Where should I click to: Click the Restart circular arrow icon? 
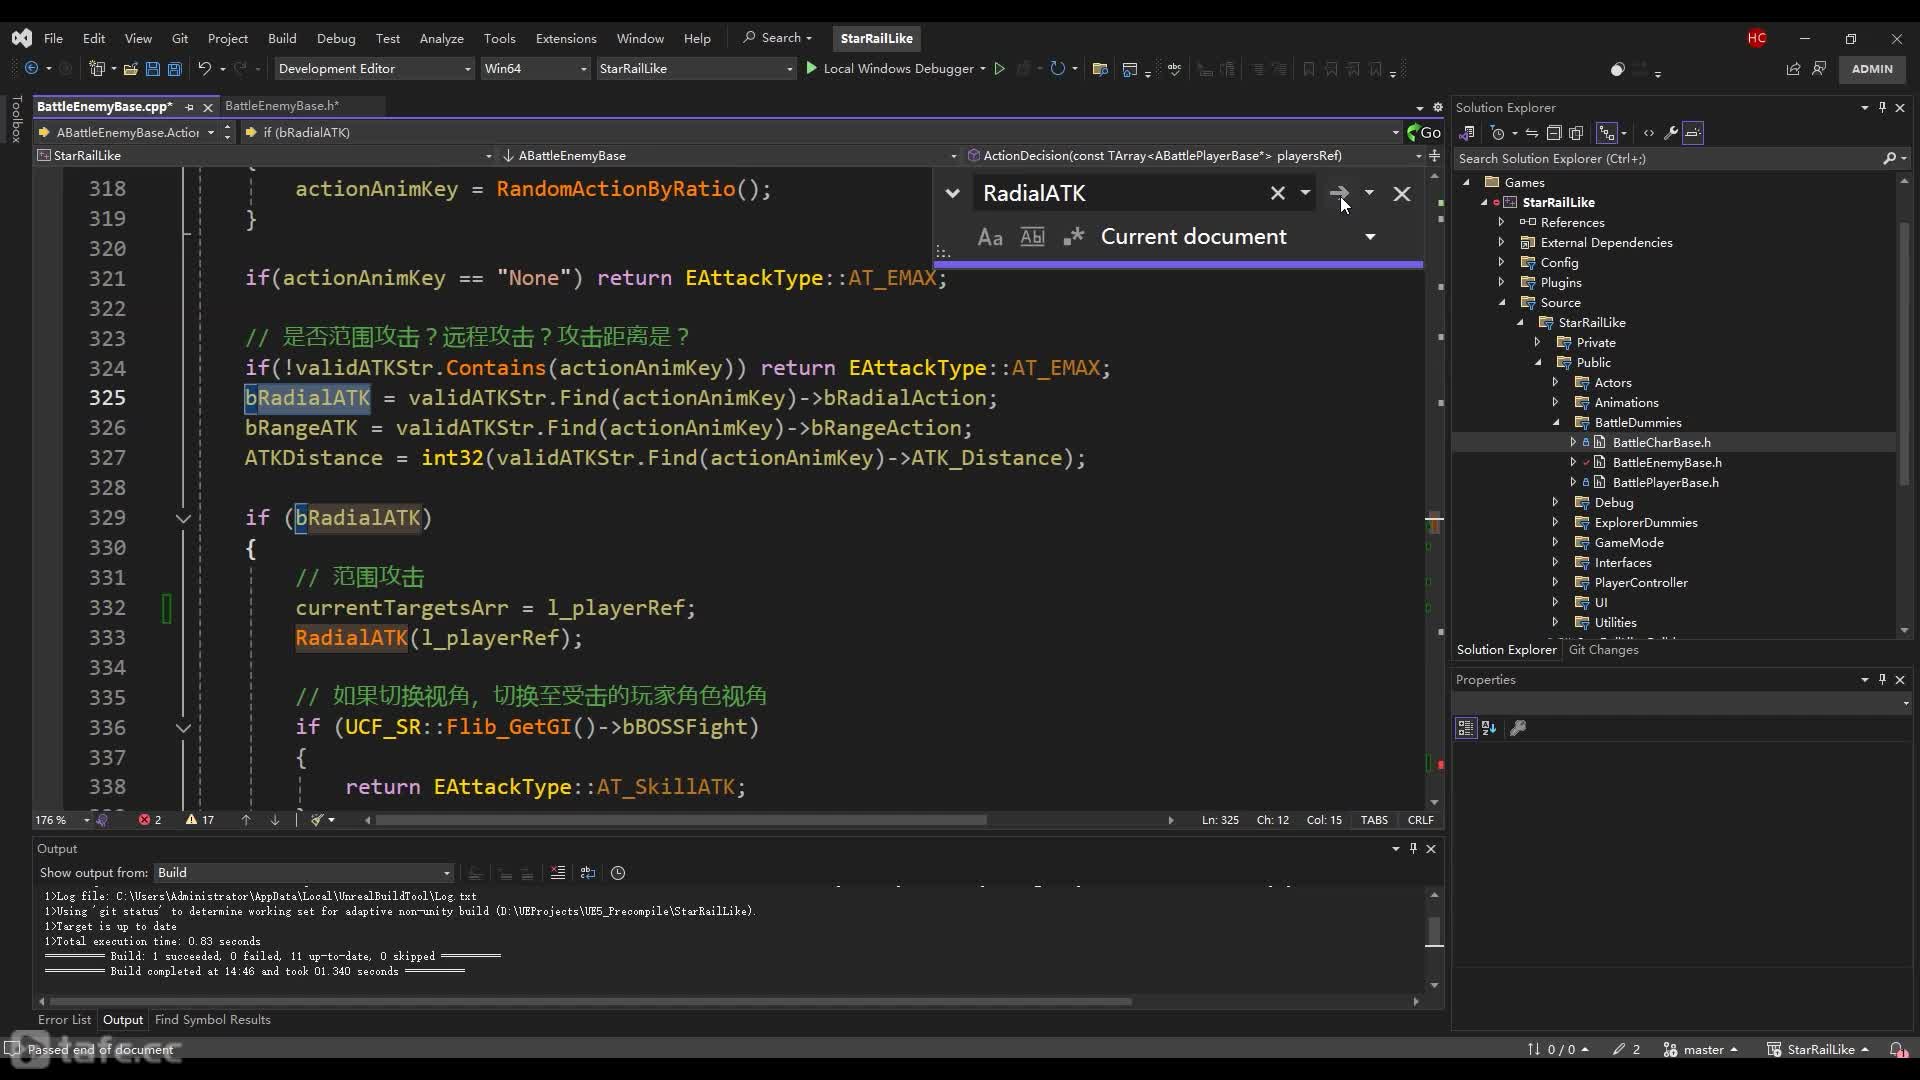pyautogui.click(x=1057, y=69)
